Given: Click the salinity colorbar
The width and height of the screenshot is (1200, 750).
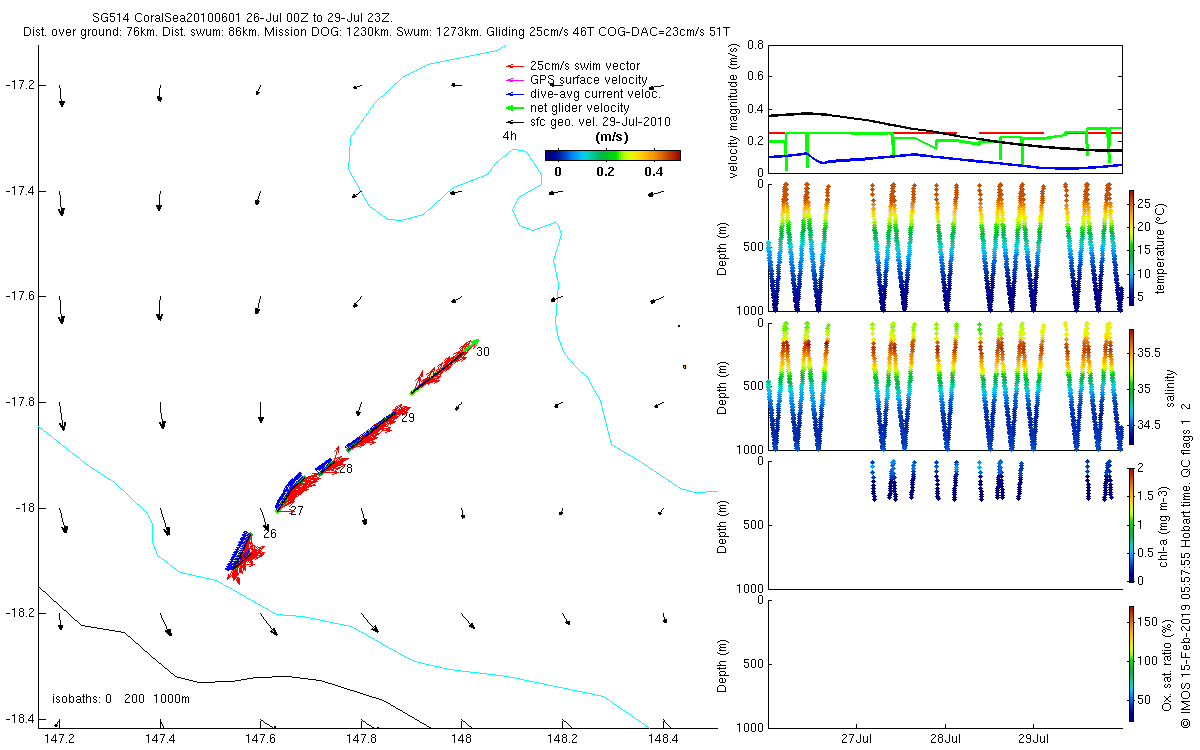Looking at the screenshot, I should coord(1131,385).
